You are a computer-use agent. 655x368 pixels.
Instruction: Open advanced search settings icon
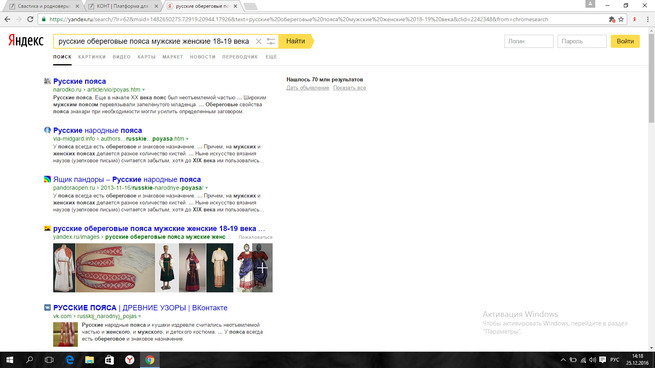pos(271,41)
